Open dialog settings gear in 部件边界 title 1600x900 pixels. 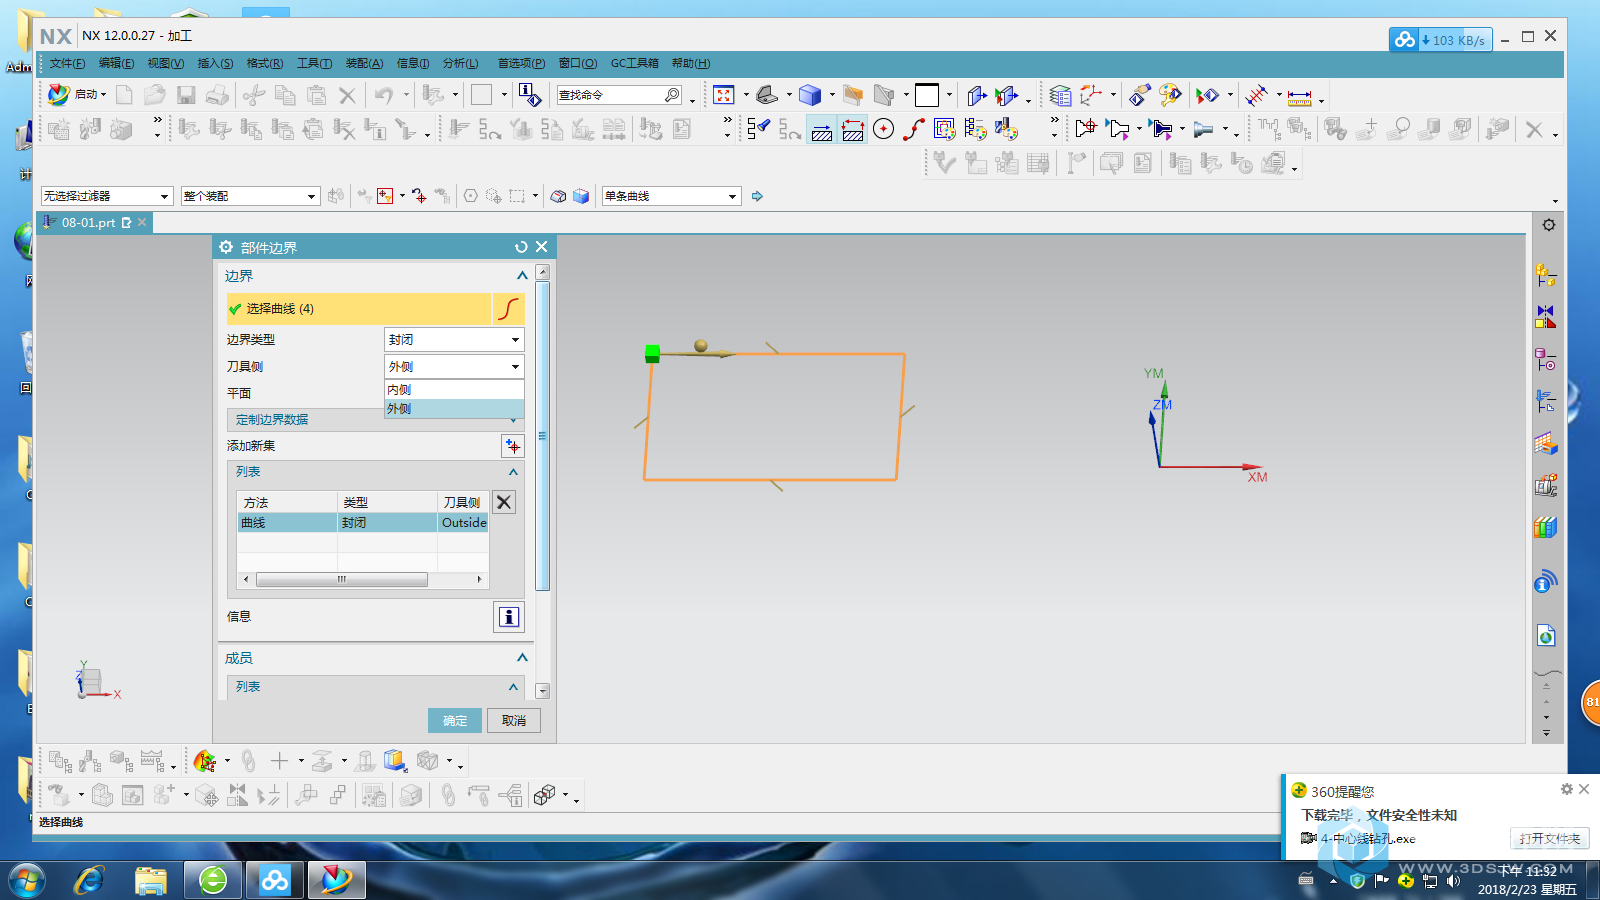(226, 247)
